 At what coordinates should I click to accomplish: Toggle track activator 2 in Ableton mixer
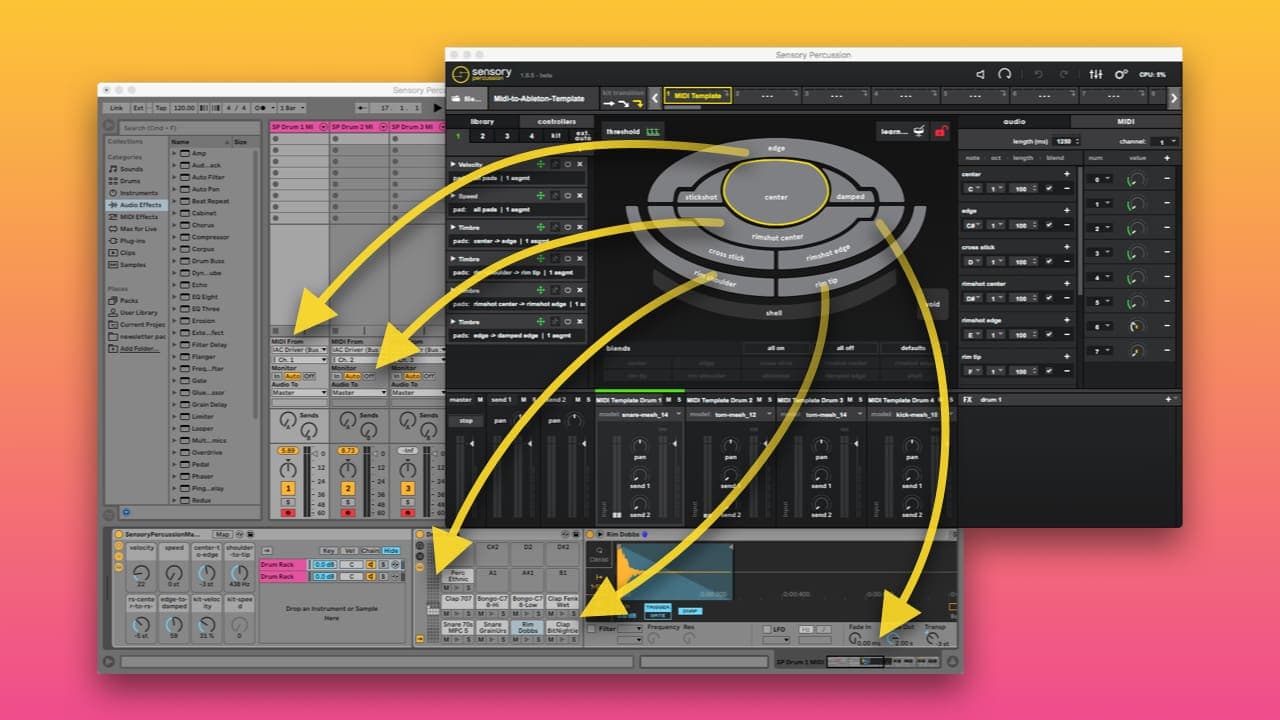click(348, 488)
